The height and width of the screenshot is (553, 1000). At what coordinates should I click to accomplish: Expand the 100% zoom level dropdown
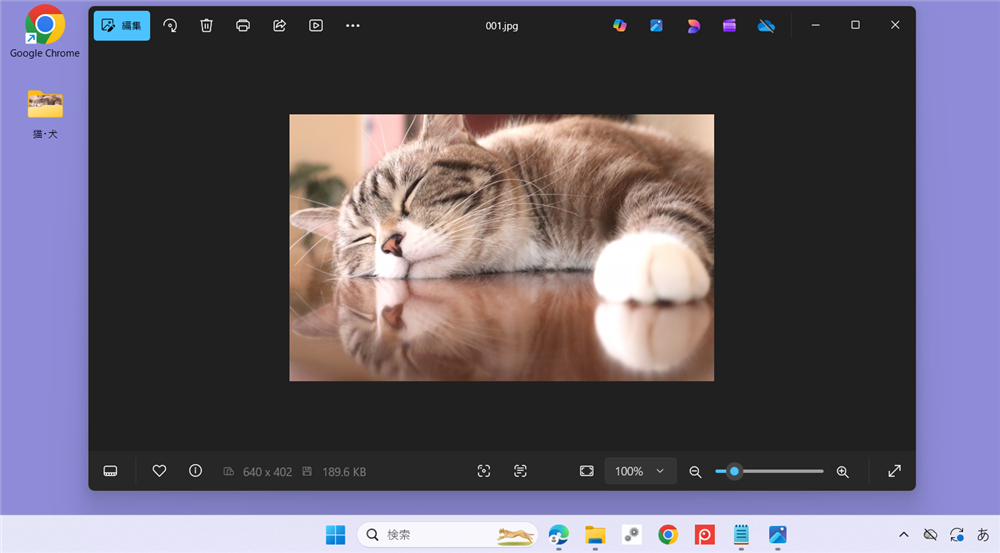click(x=640, y=471)
